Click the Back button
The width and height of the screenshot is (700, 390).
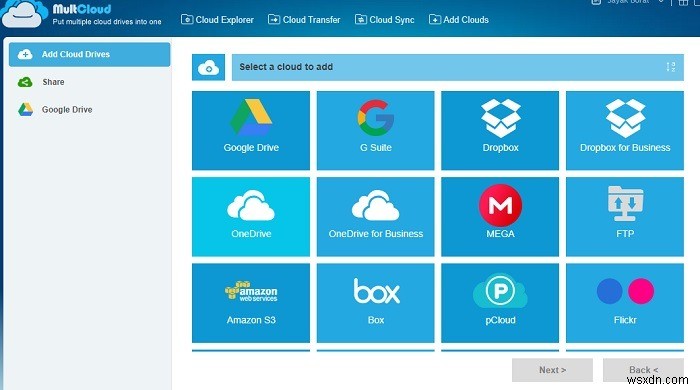643,370
